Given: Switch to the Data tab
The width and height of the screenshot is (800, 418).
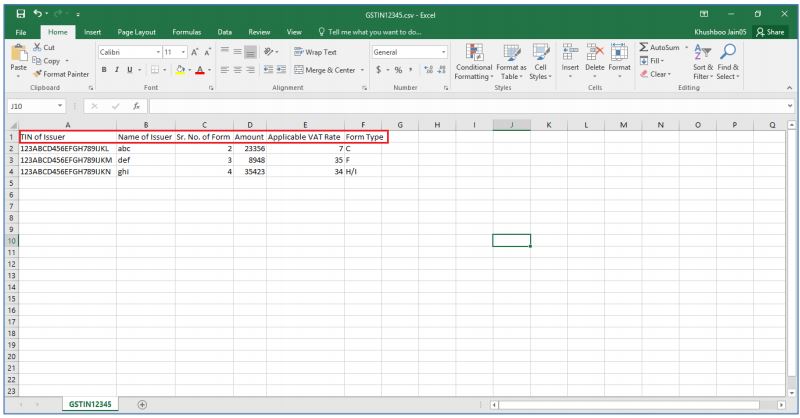Looking at the screenshot, I should click(x=224, y=32).
